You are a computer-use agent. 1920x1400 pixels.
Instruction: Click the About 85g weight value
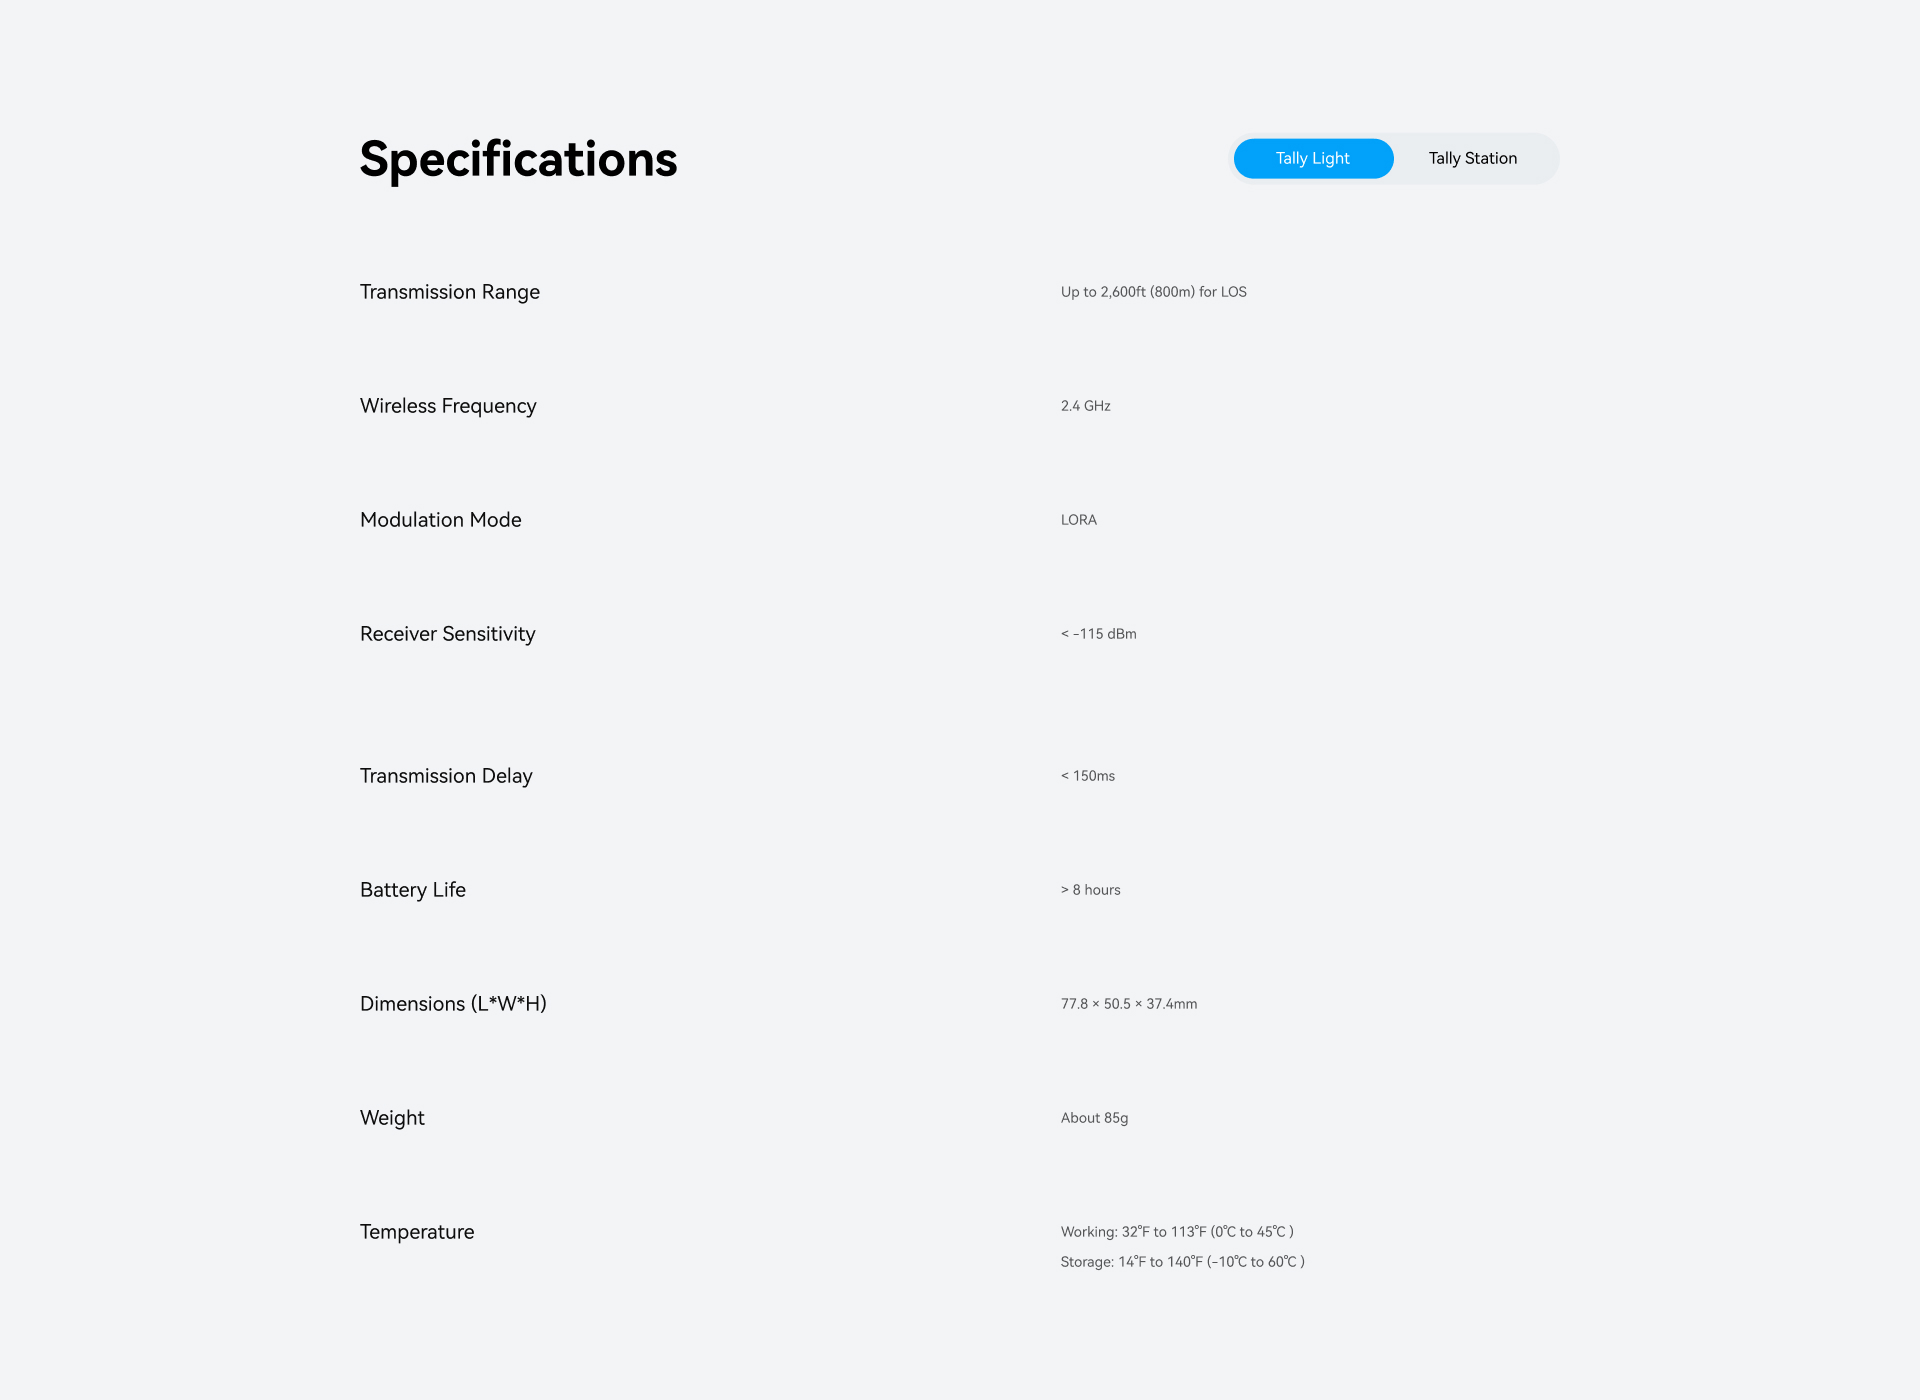coord(1094,1118)
